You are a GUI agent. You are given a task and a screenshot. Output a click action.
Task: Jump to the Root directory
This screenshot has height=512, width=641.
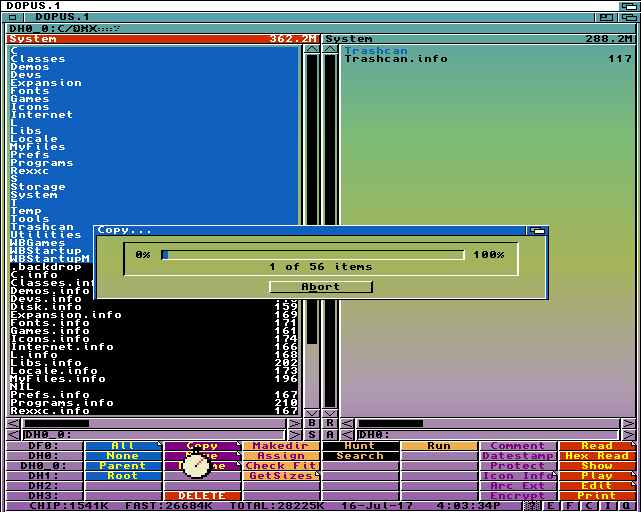coord(123,476)
